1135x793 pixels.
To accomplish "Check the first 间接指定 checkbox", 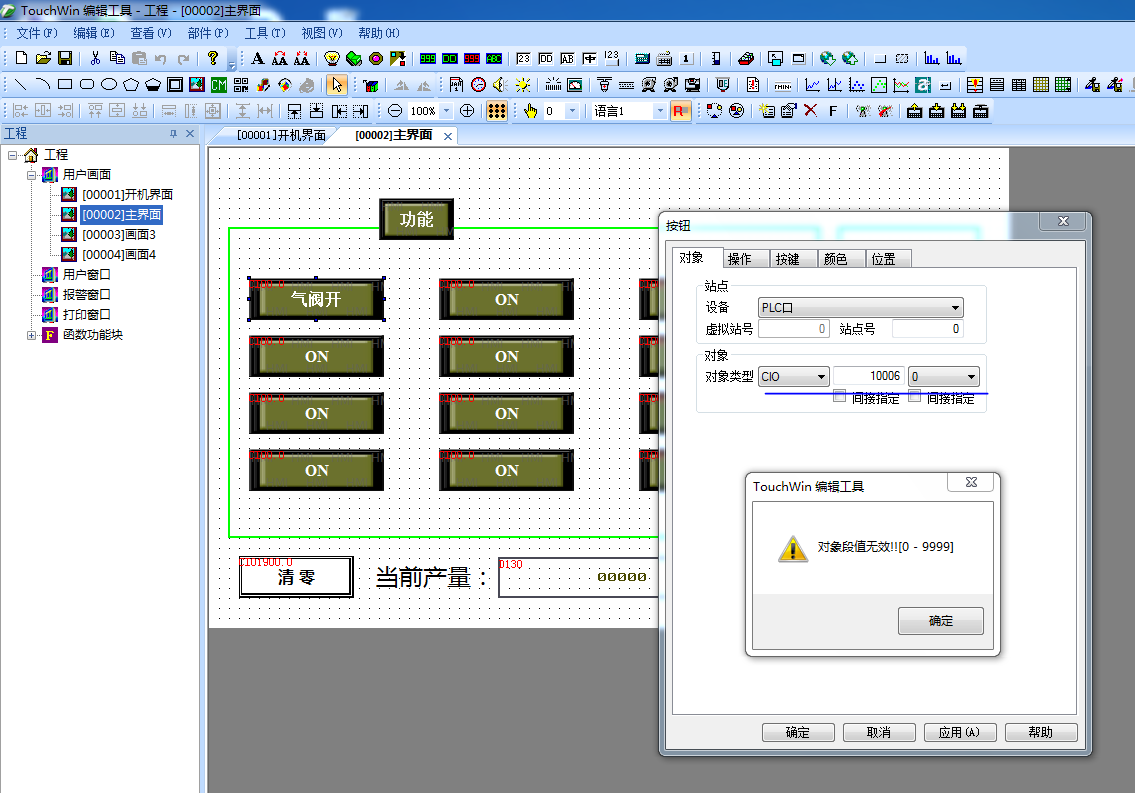I will 840,396.
